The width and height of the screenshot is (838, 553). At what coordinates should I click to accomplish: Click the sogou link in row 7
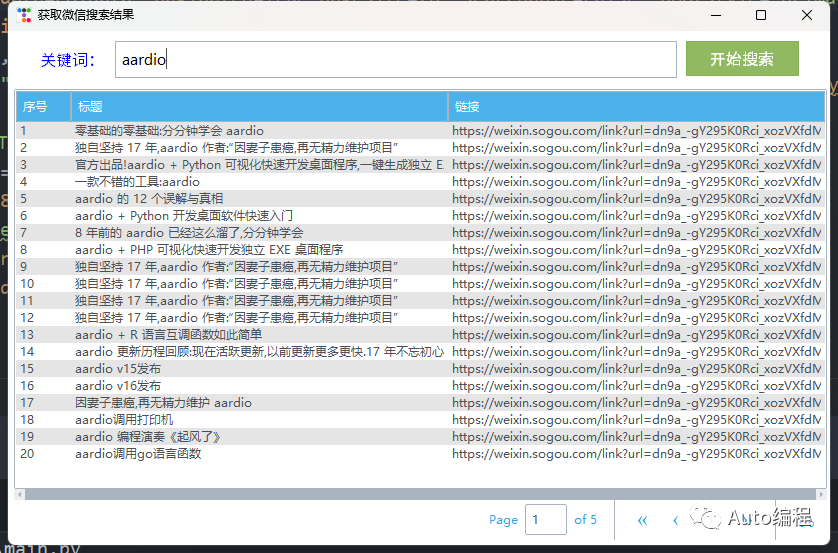637,232
